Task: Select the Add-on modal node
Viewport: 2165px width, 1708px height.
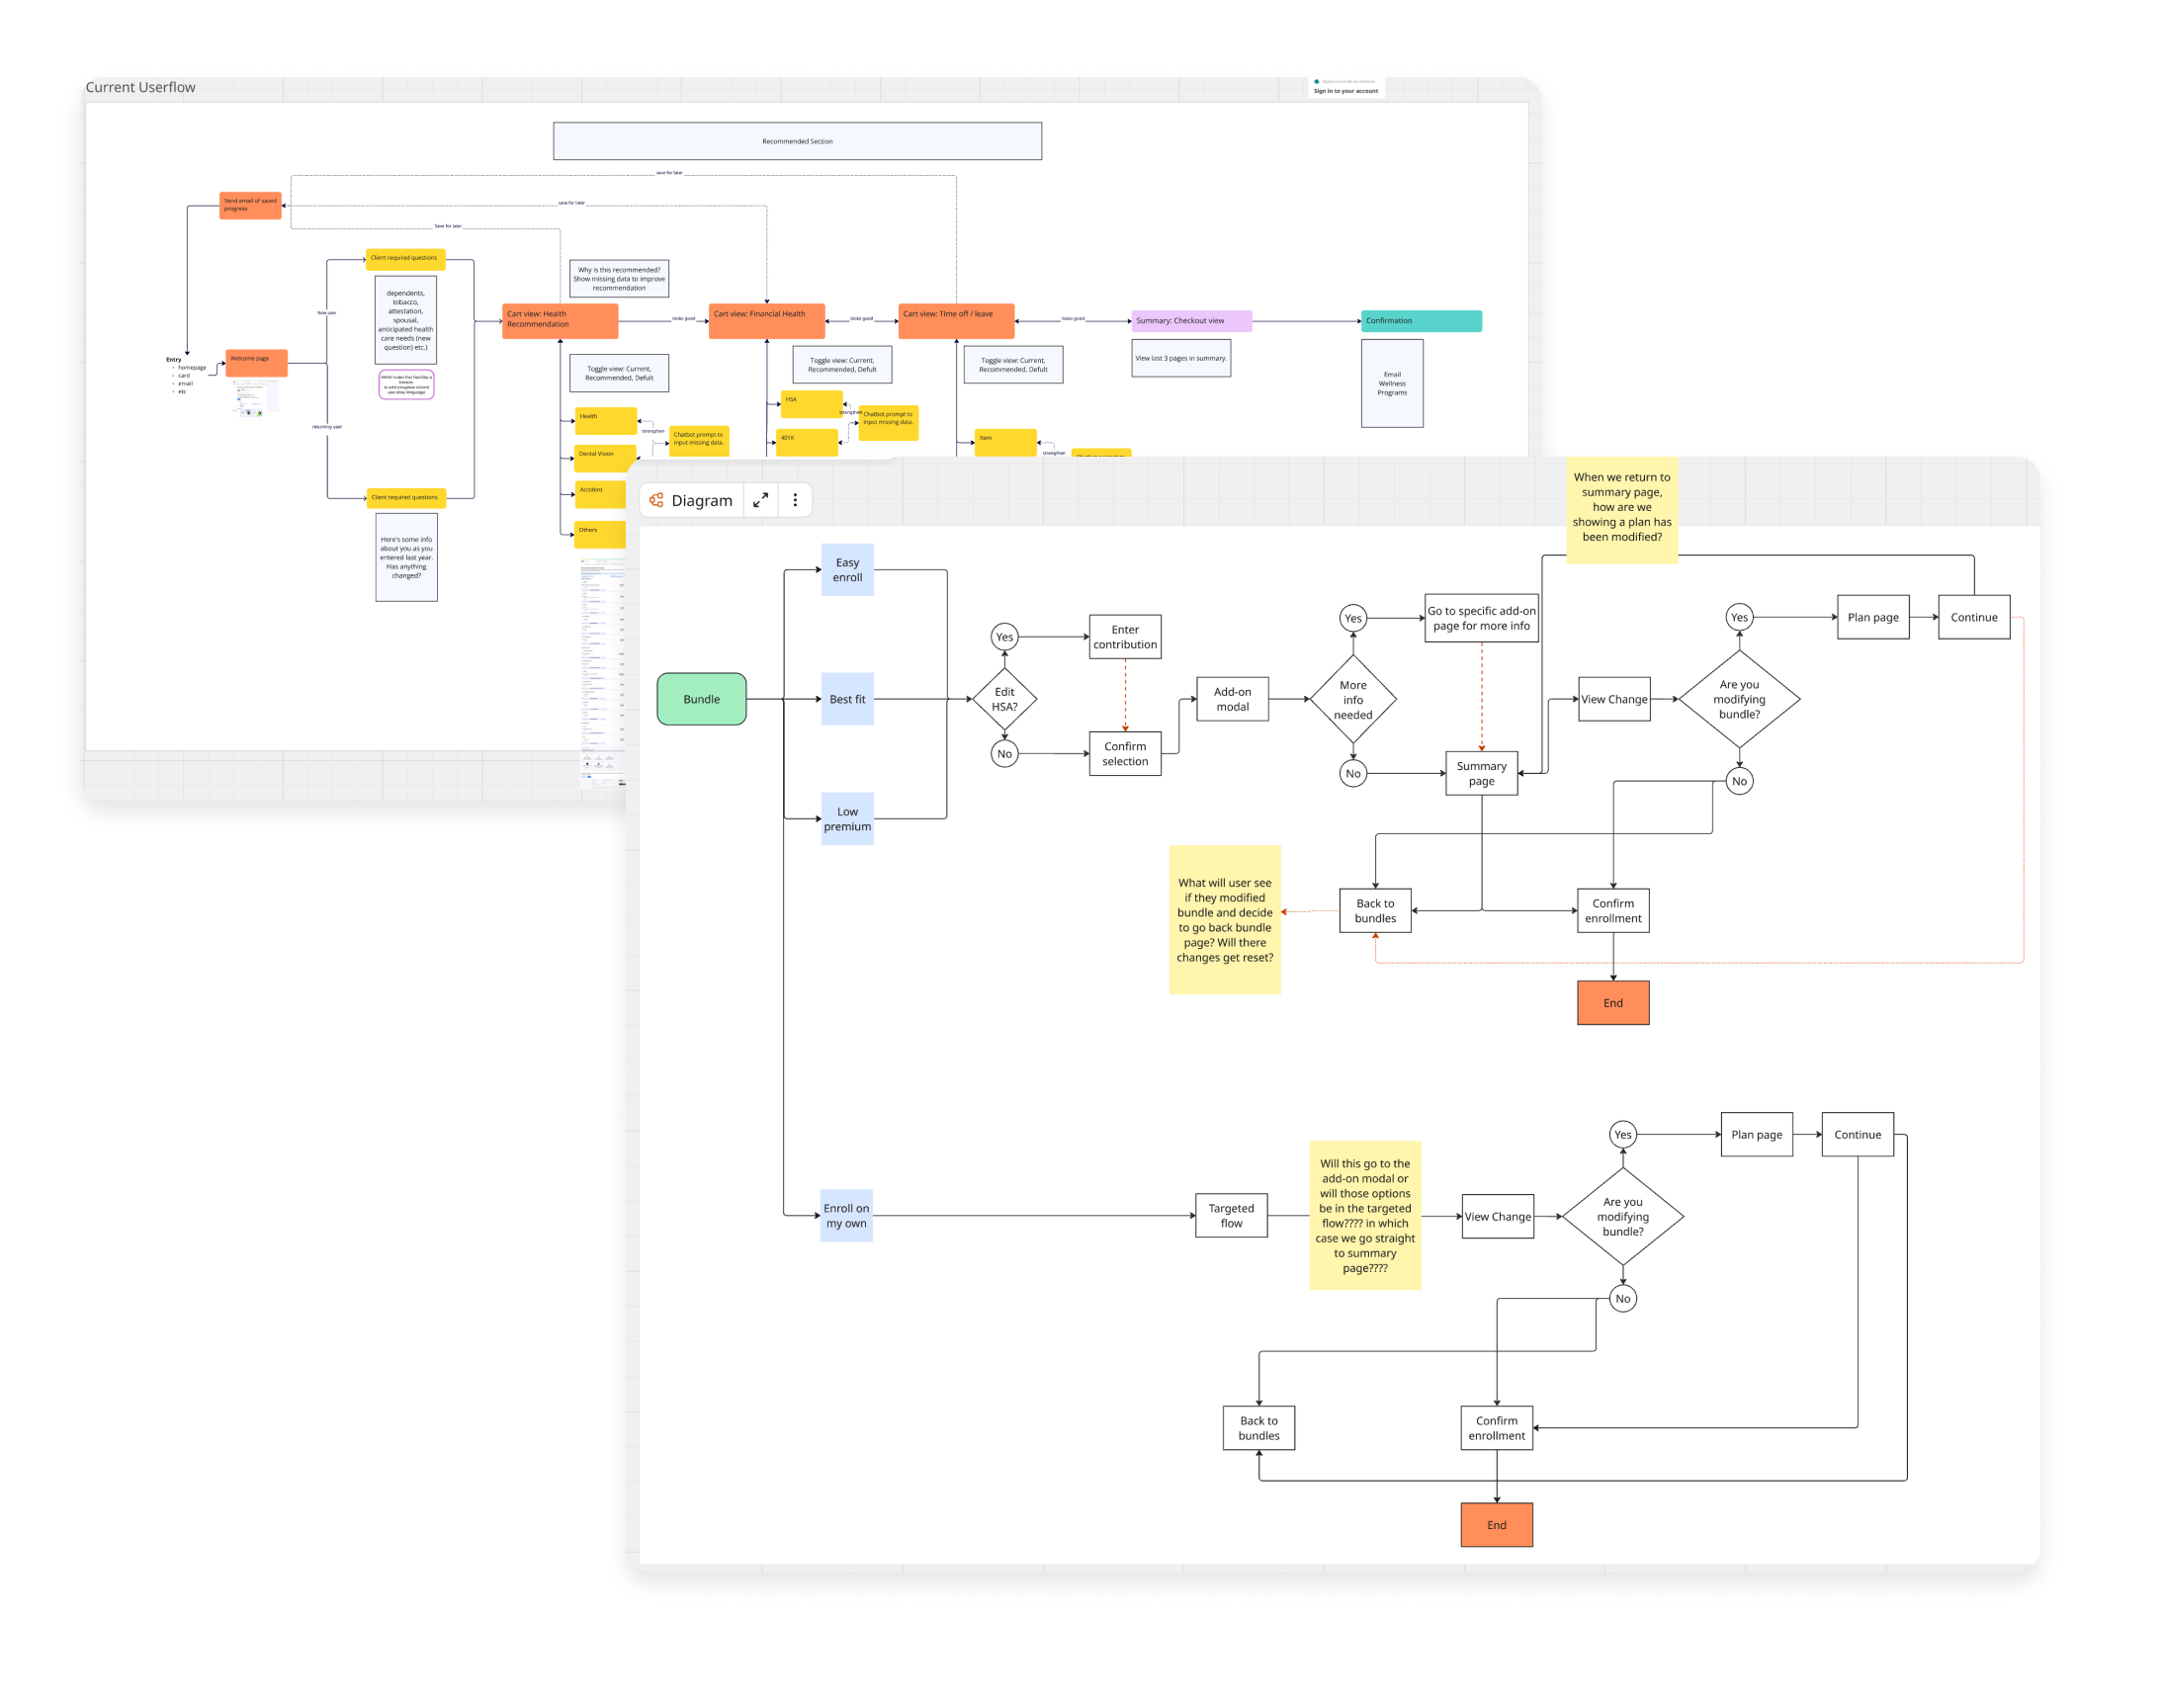Action: click(1232, 699)
